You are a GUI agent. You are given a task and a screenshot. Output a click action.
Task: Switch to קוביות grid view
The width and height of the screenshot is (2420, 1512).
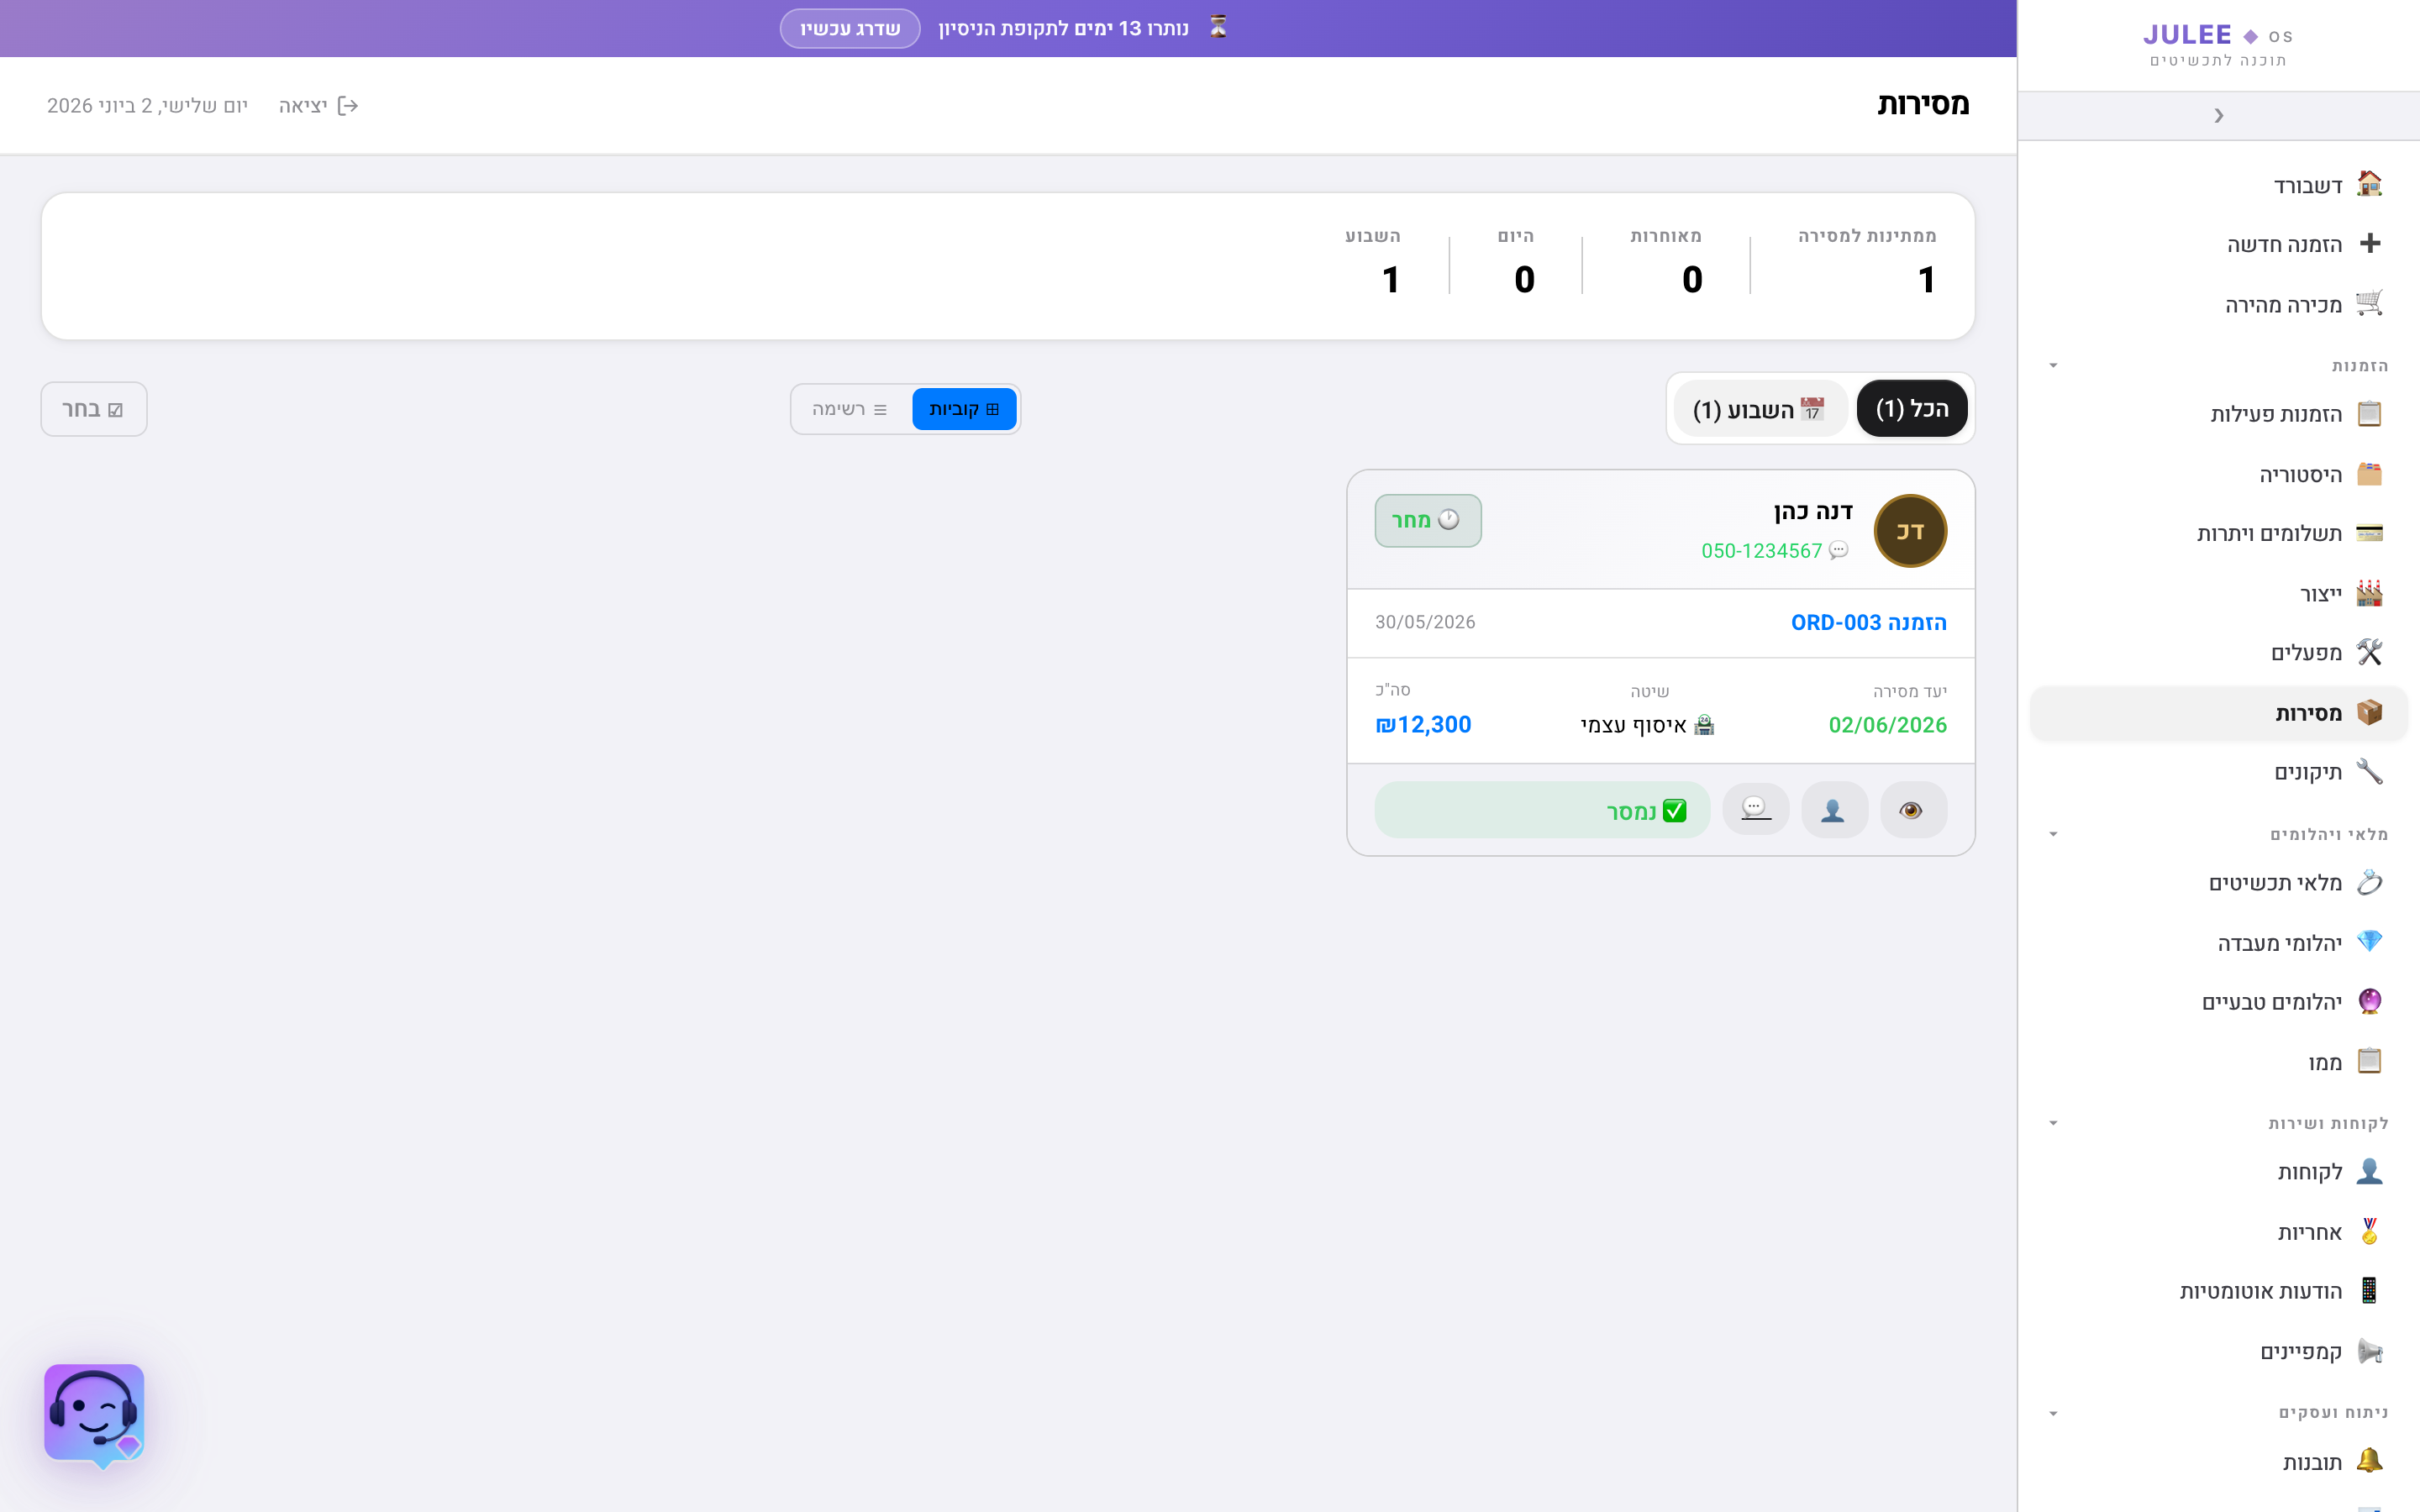tap(964, 409)
